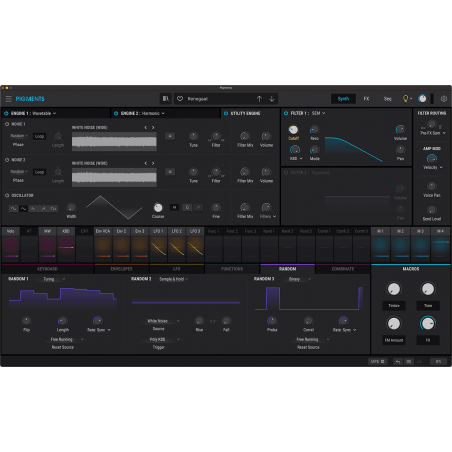
Task: Adjust the Filter 1 Cutoff knob
Action: pos(293,130)
